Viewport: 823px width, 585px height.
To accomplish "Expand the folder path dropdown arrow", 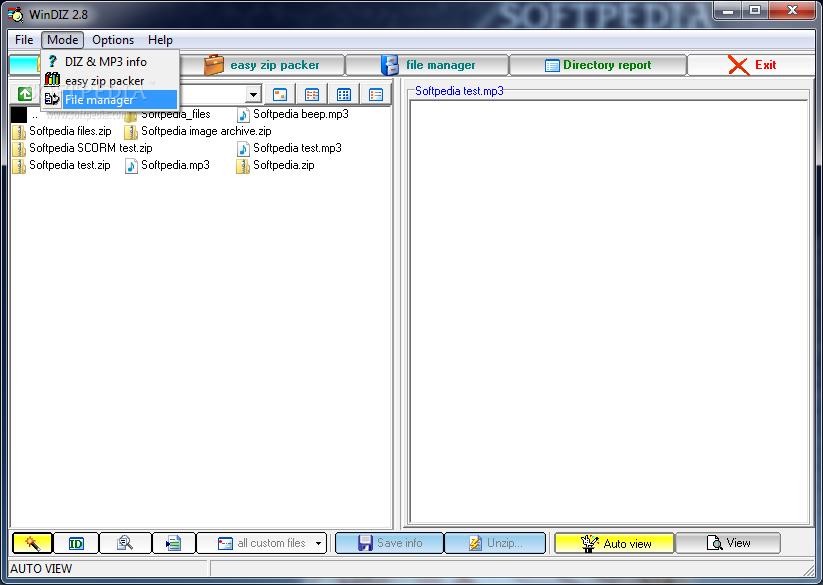I will point(254,95).
